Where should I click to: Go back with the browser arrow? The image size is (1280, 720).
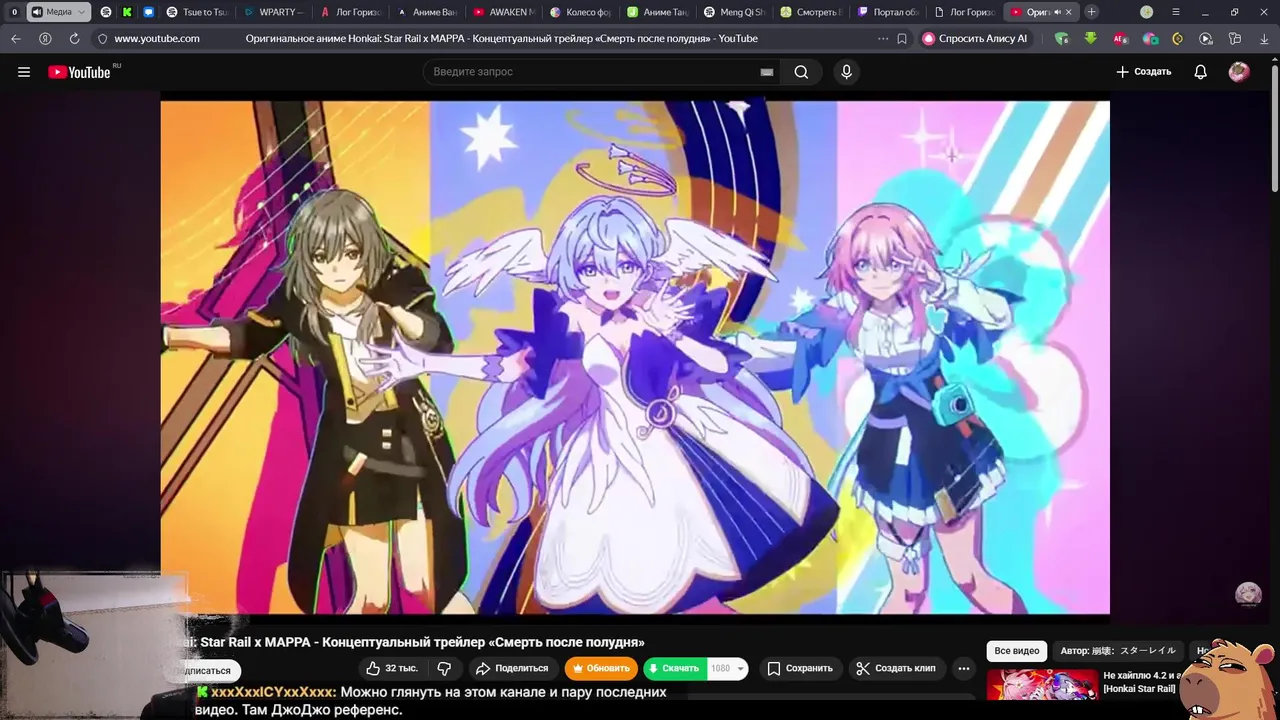pyautogui.click(x=16, y=39)
